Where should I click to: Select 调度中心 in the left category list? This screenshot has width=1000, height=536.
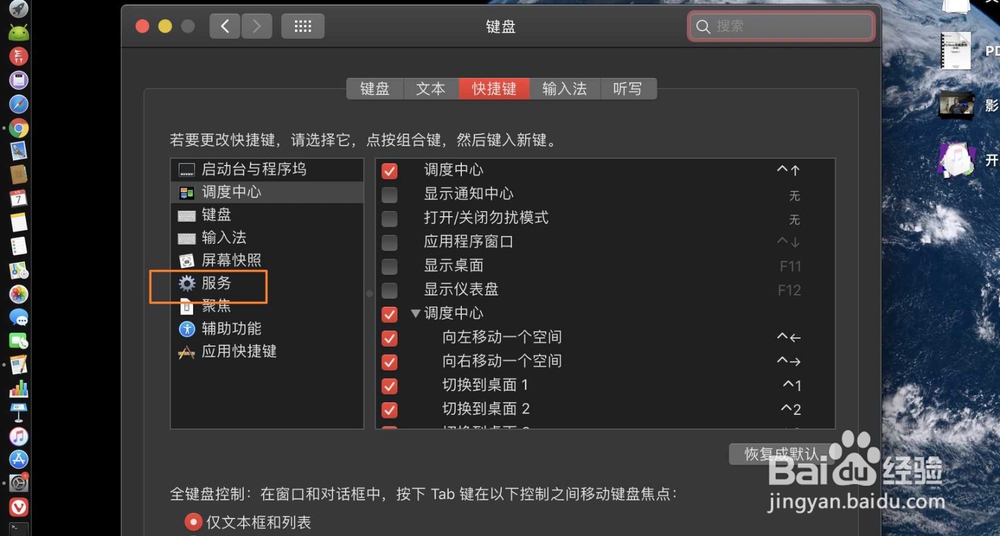267,192
